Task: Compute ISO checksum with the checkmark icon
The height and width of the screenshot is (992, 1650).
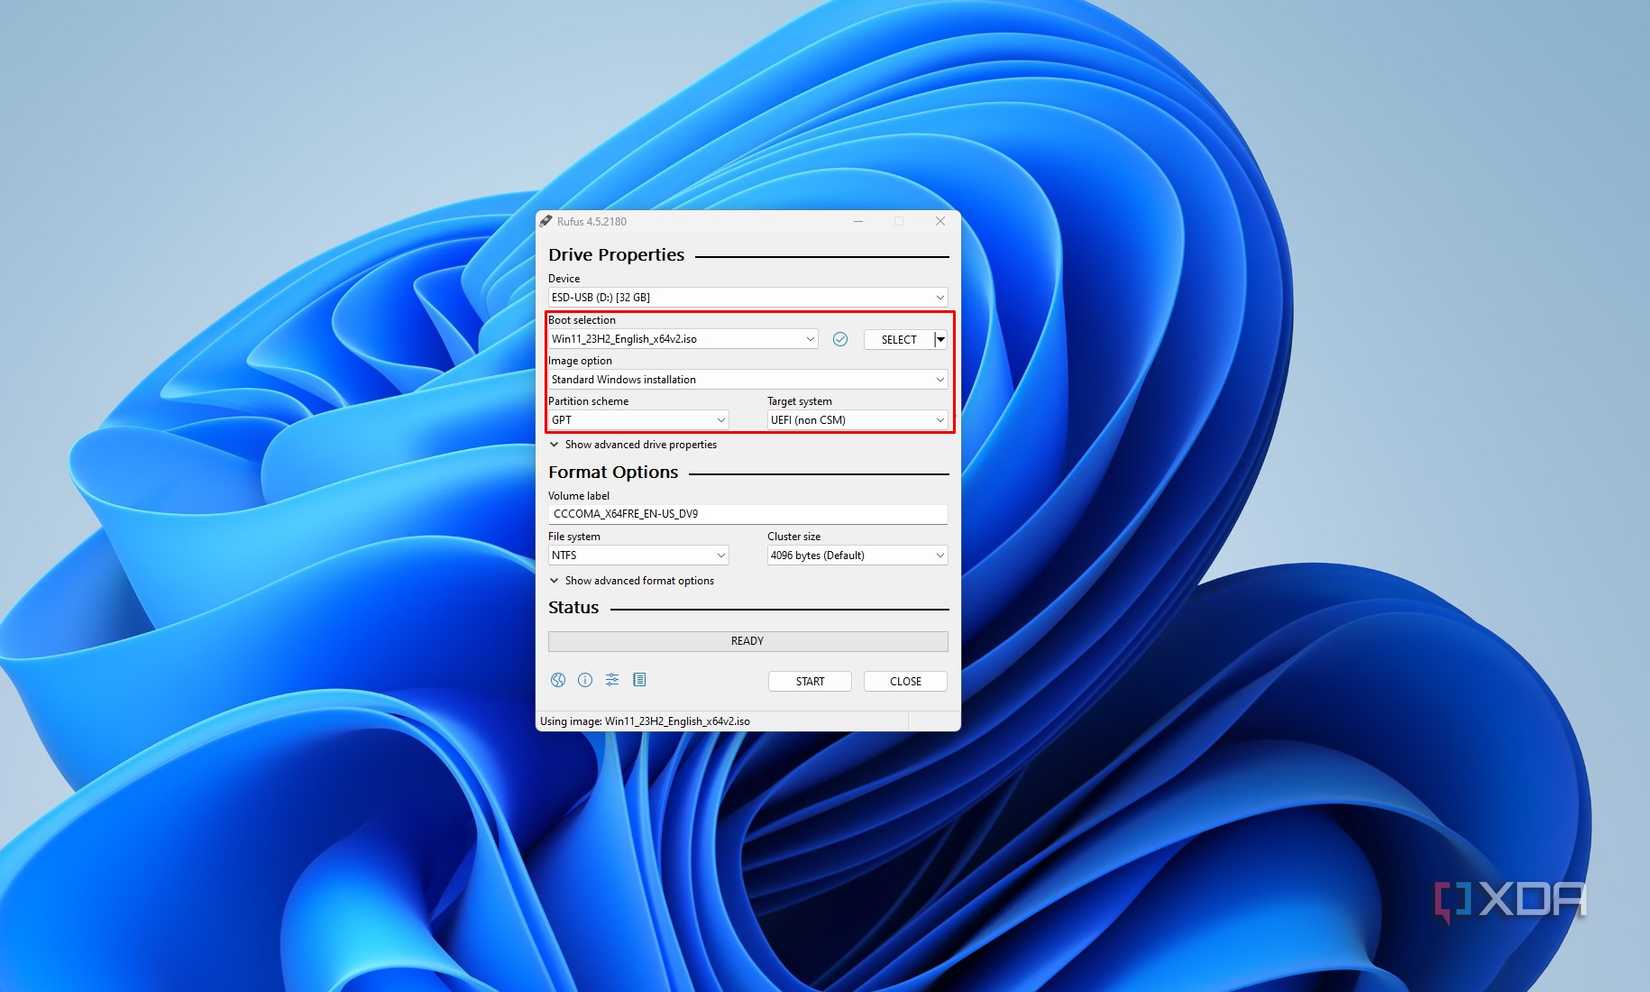Action: 839,339
